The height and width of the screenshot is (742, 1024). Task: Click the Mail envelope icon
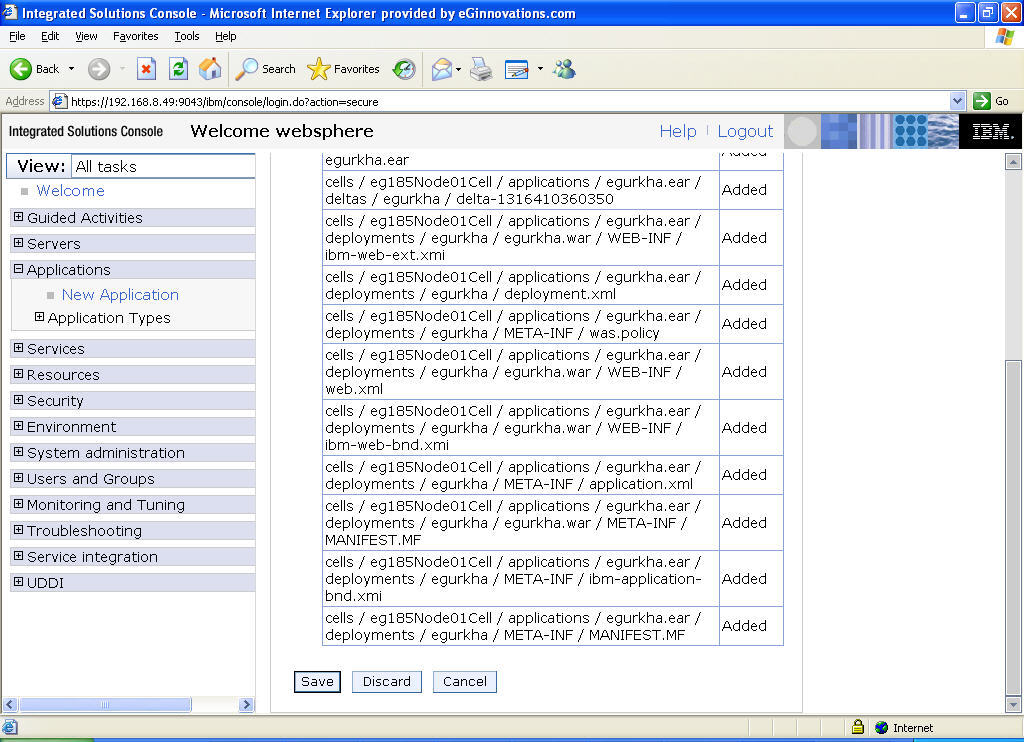442,69
